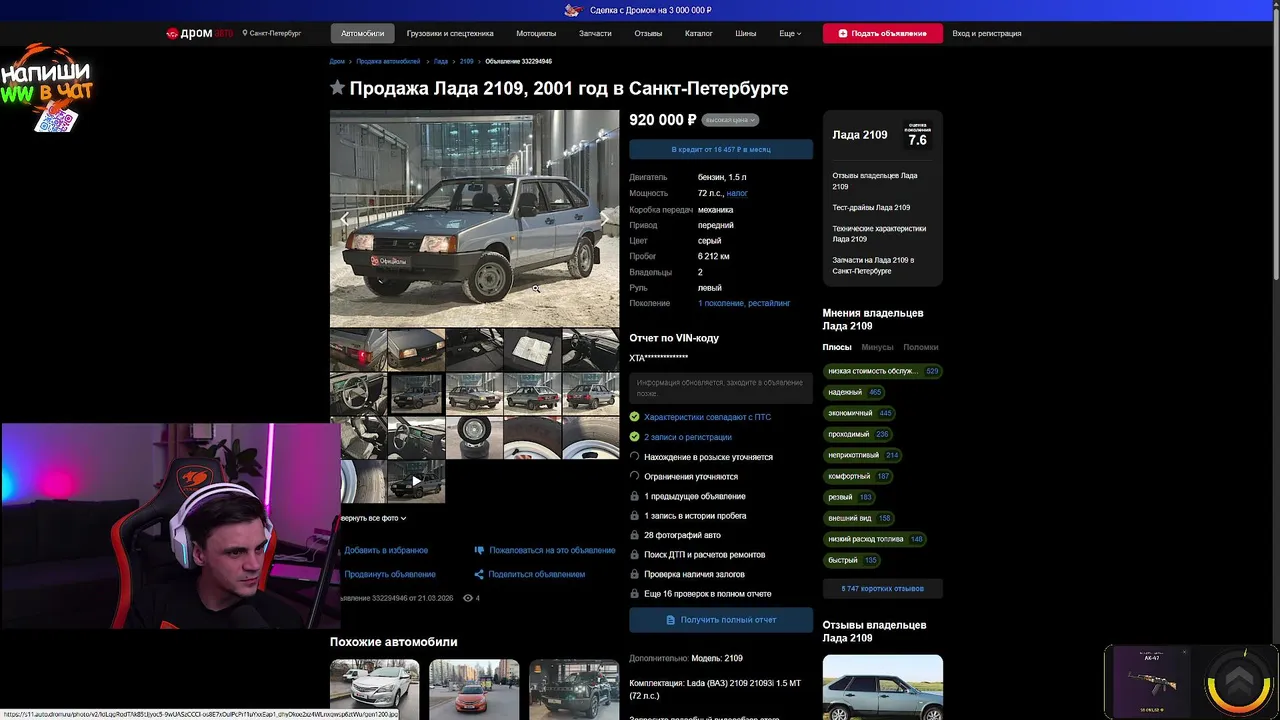Open the spare wheel photo thumbnail

click(x=474, y=438)
